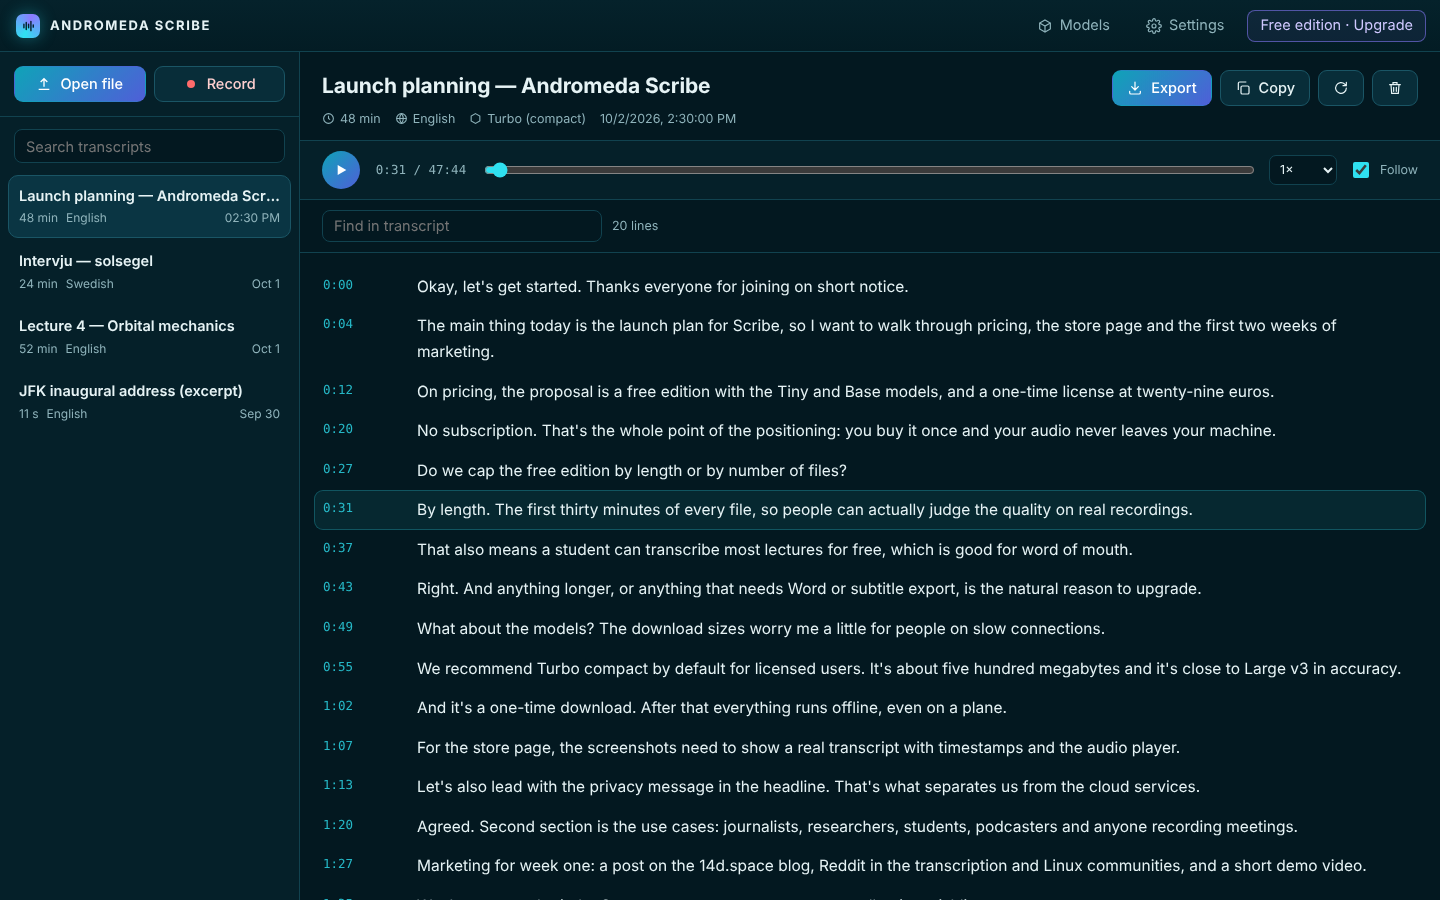
Task: Click the globe icon beside English
Action: point(401,119)
